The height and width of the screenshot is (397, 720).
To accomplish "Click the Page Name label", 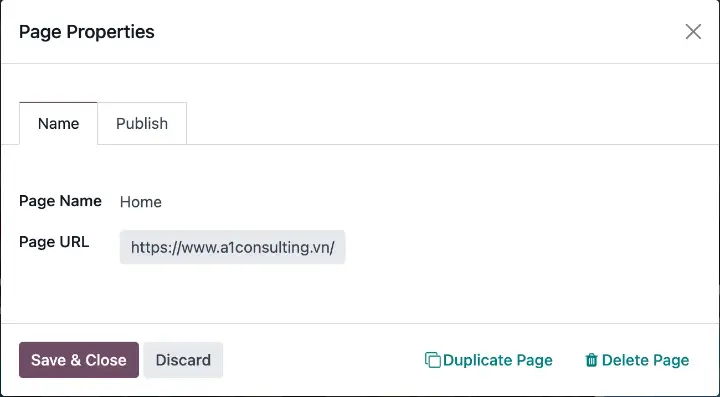I will click(60, 201).
